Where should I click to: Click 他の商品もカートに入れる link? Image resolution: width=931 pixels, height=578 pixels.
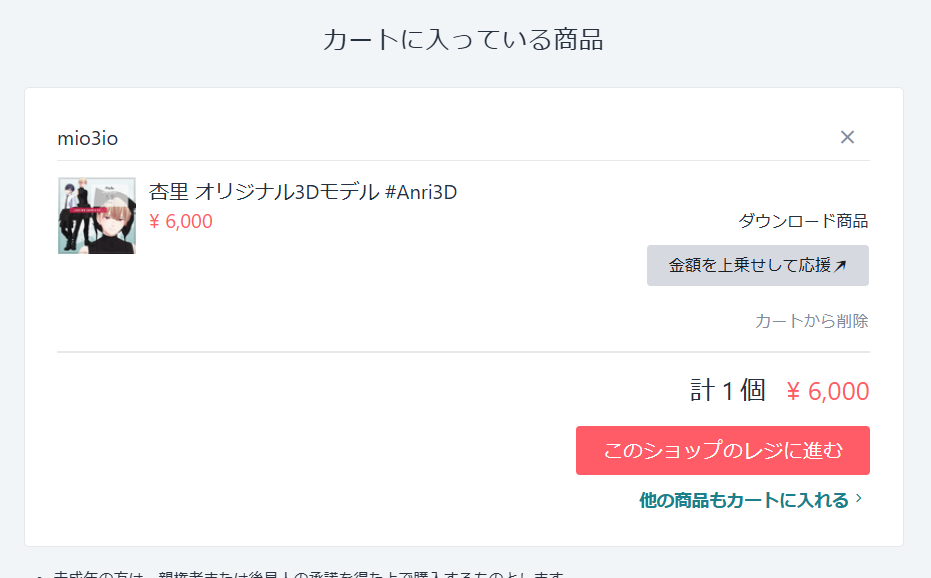(744, 500)
